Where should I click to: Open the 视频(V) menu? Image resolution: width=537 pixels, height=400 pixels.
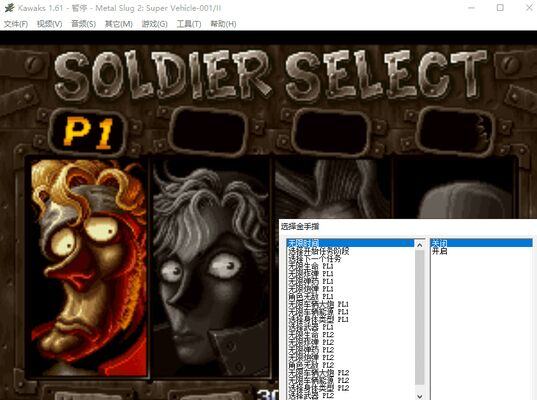coord(49,24)
